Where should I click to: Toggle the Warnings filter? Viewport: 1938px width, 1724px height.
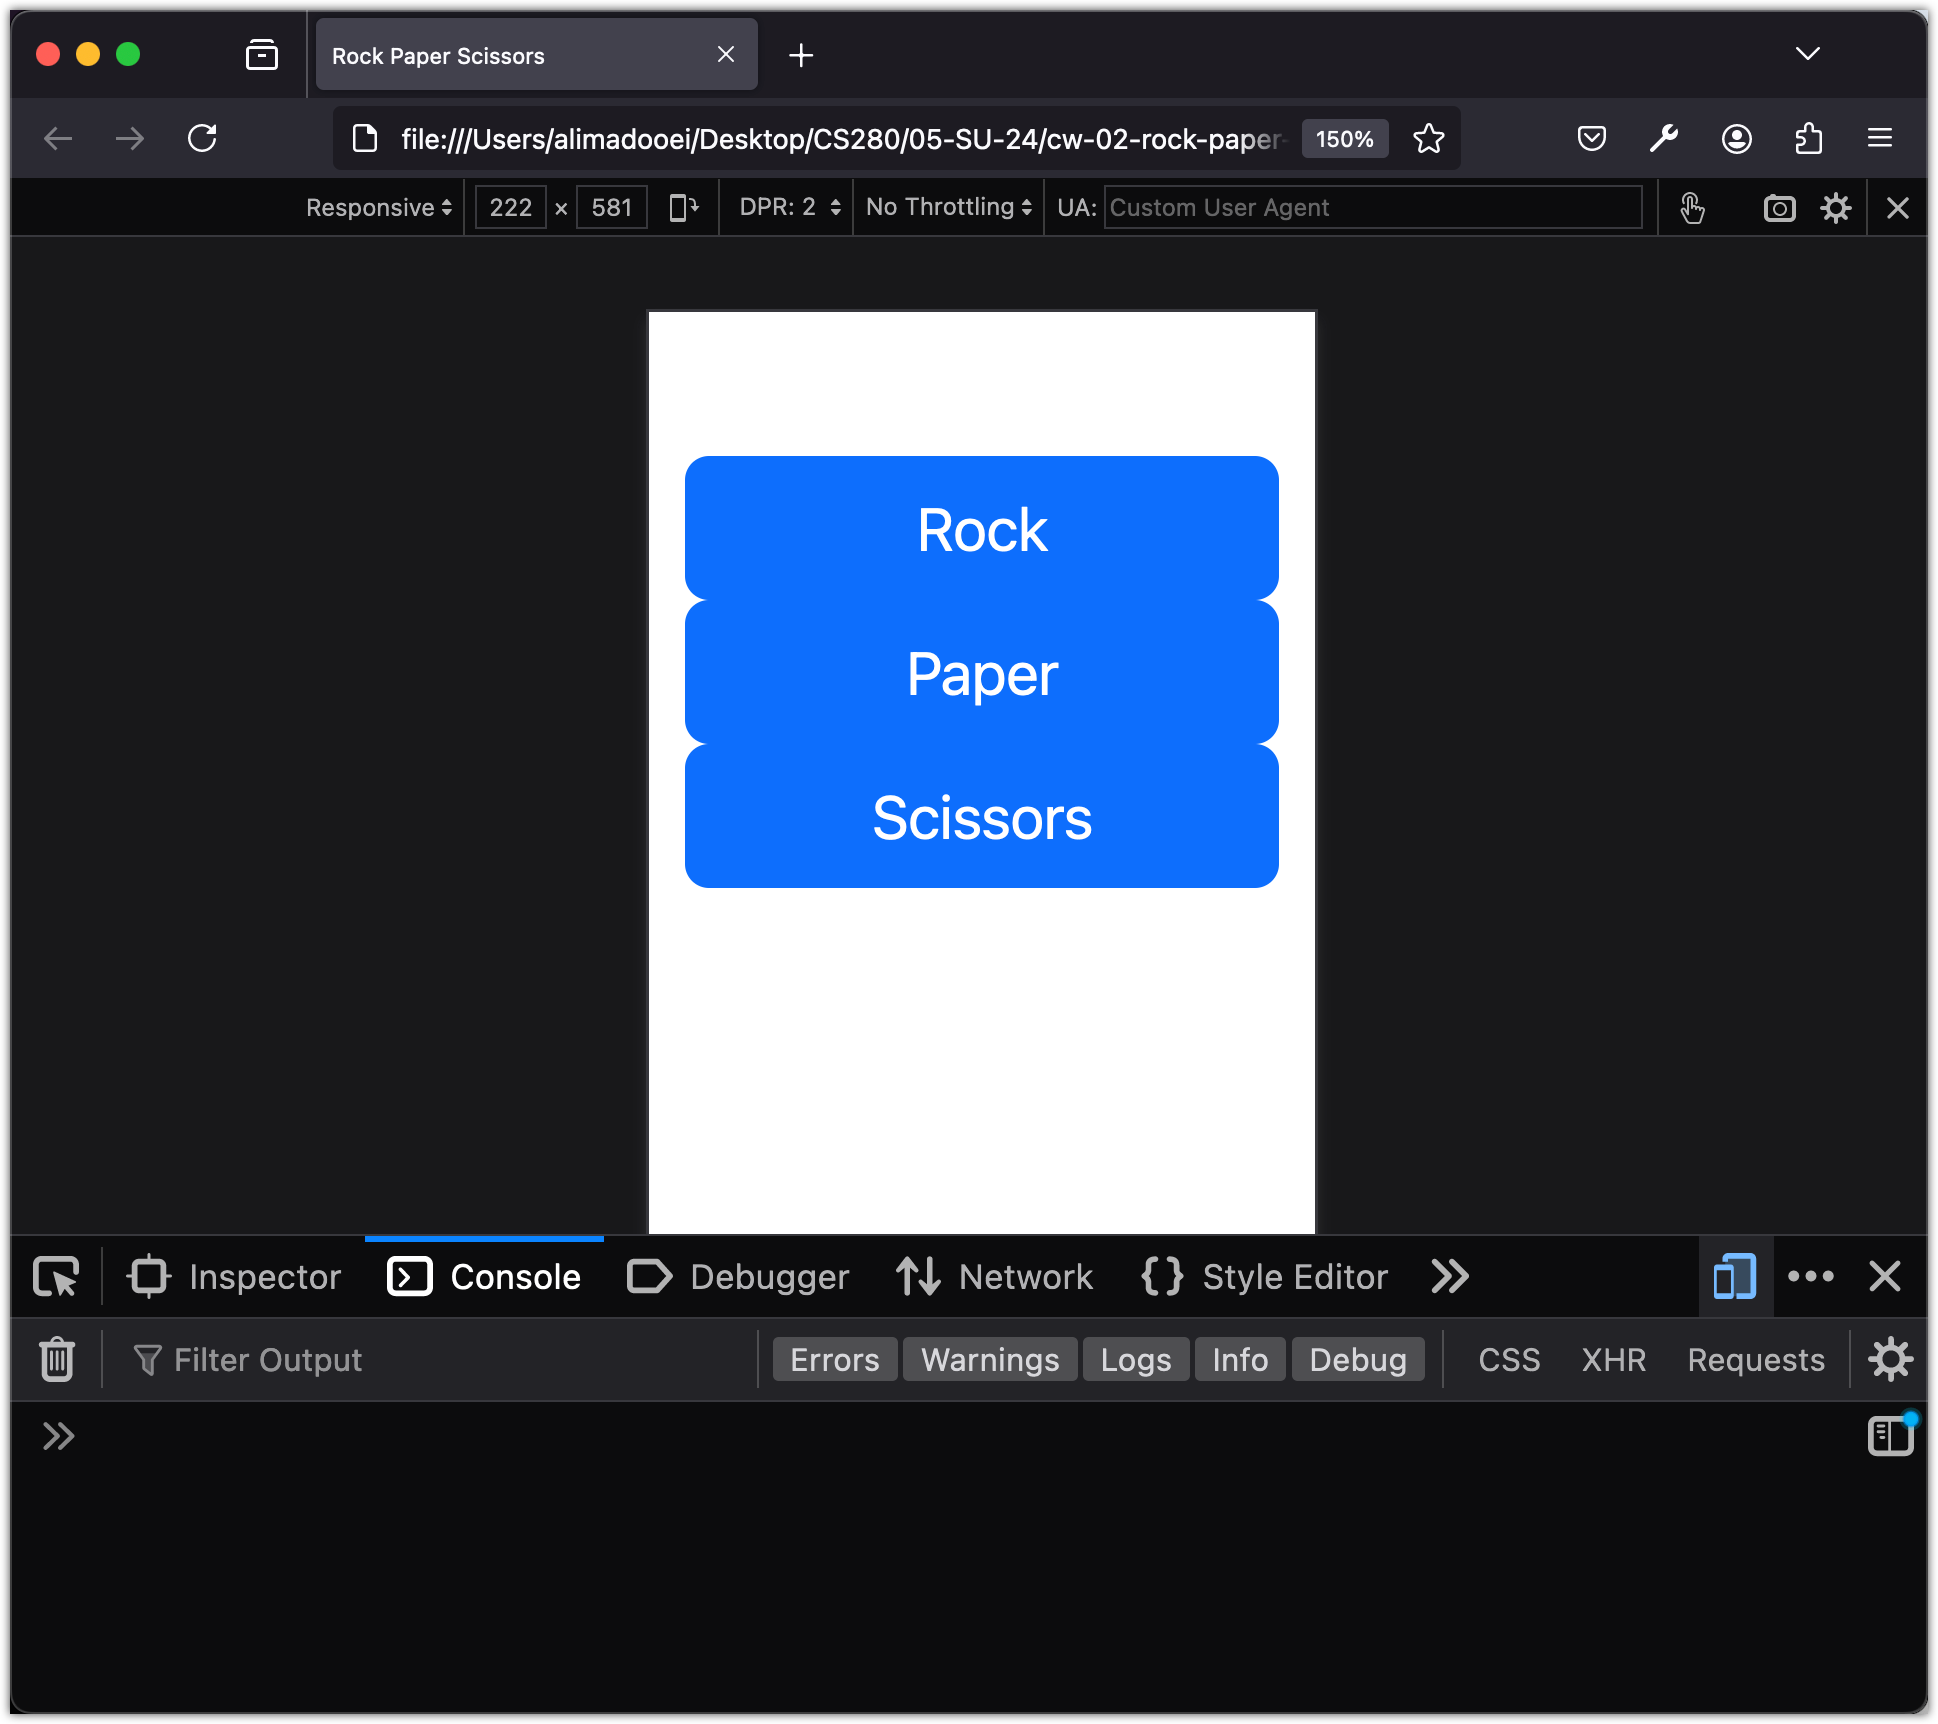click(990, 1360)
